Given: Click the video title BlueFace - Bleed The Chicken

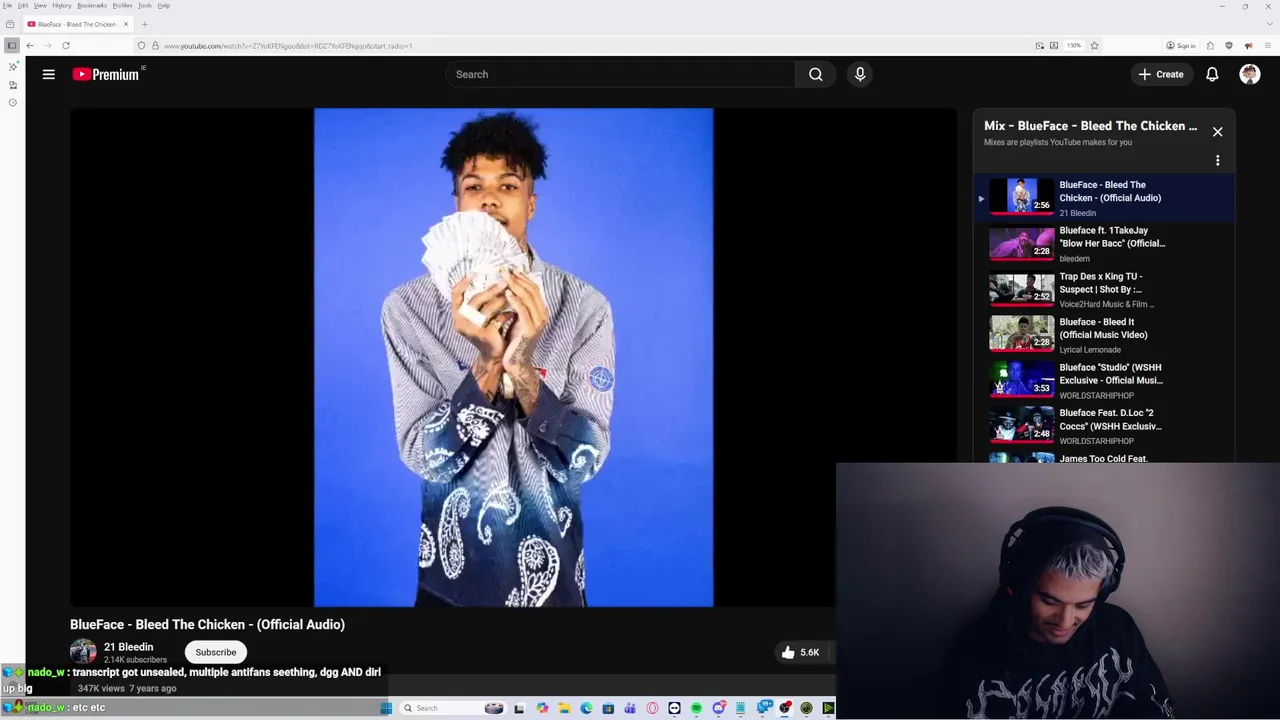Looking at the screenshot, I should click(207, 624).
